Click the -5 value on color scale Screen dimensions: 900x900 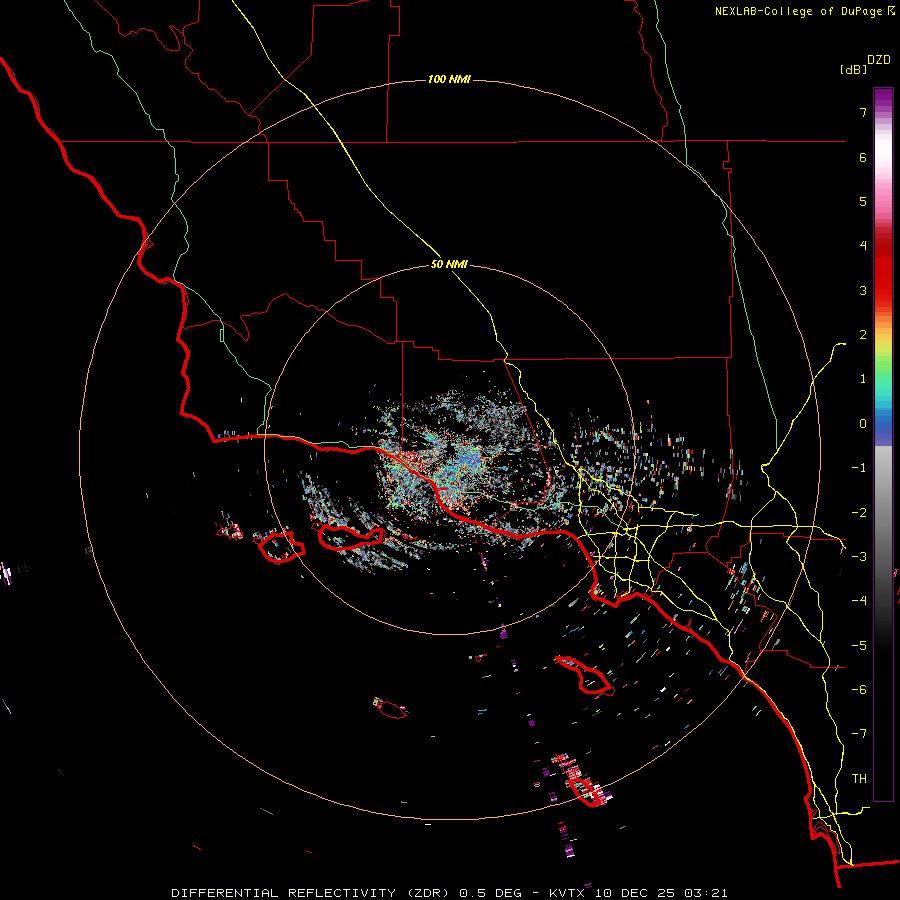[x=859, y=646]
